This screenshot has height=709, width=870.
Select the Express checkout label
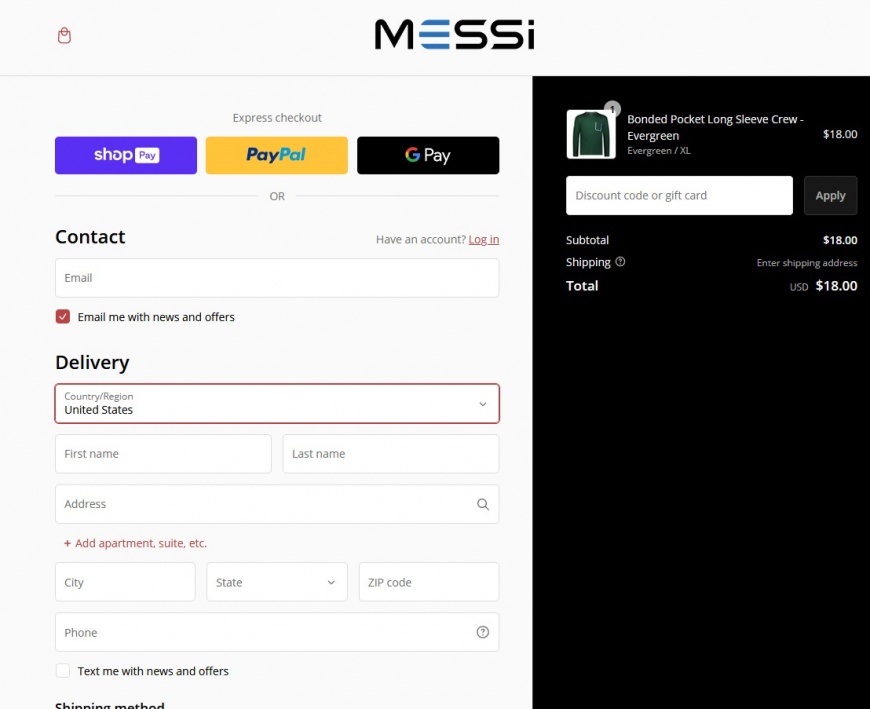pyautogui.click(x=277, y=118)
